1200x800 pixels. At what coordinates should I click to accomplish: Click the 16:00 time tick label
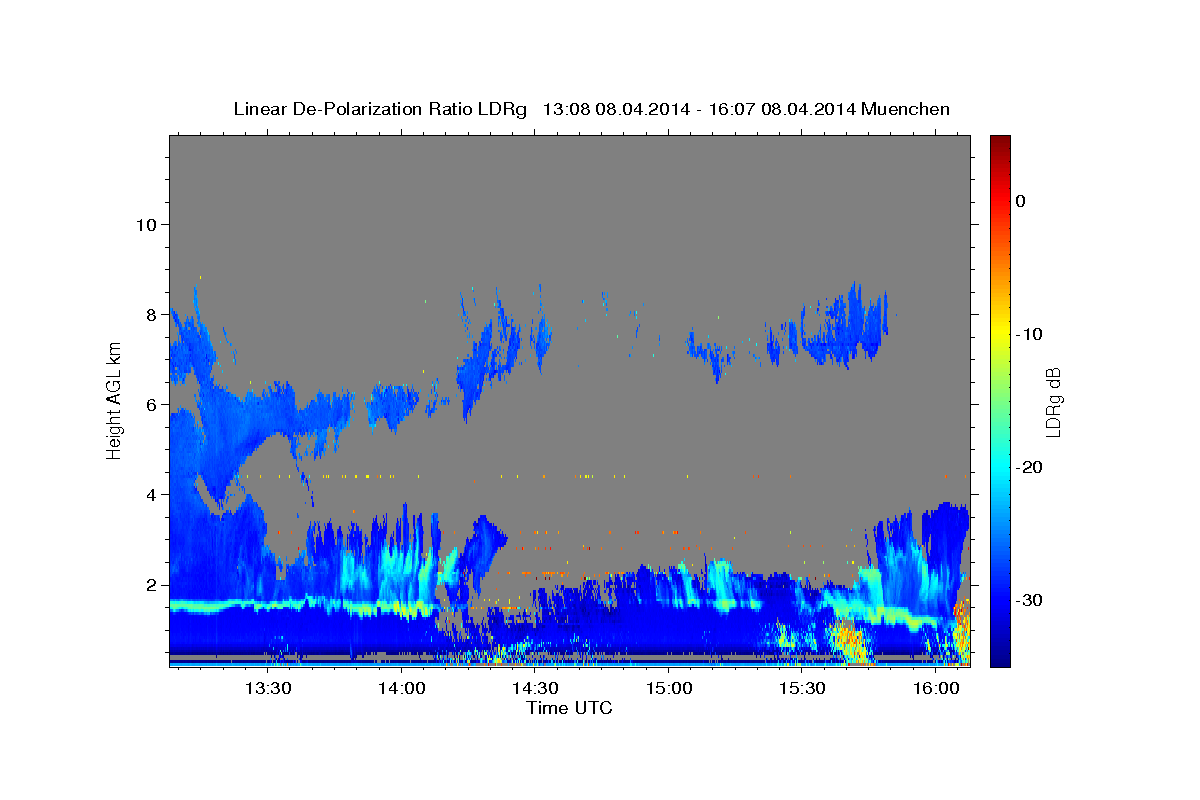coord(936,688)
